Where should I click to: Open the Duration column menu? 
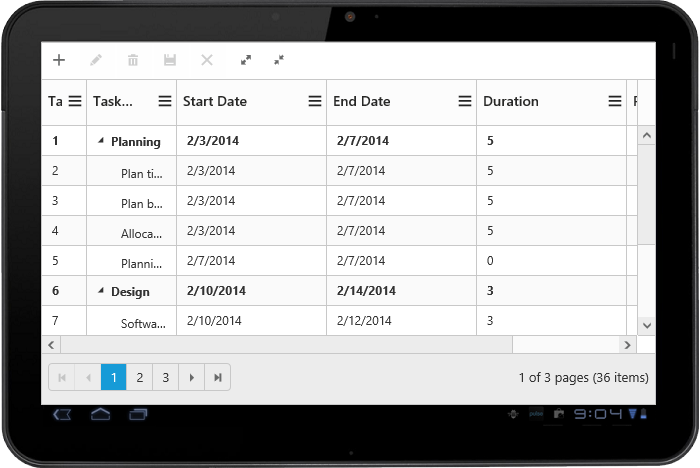(615, 101)
